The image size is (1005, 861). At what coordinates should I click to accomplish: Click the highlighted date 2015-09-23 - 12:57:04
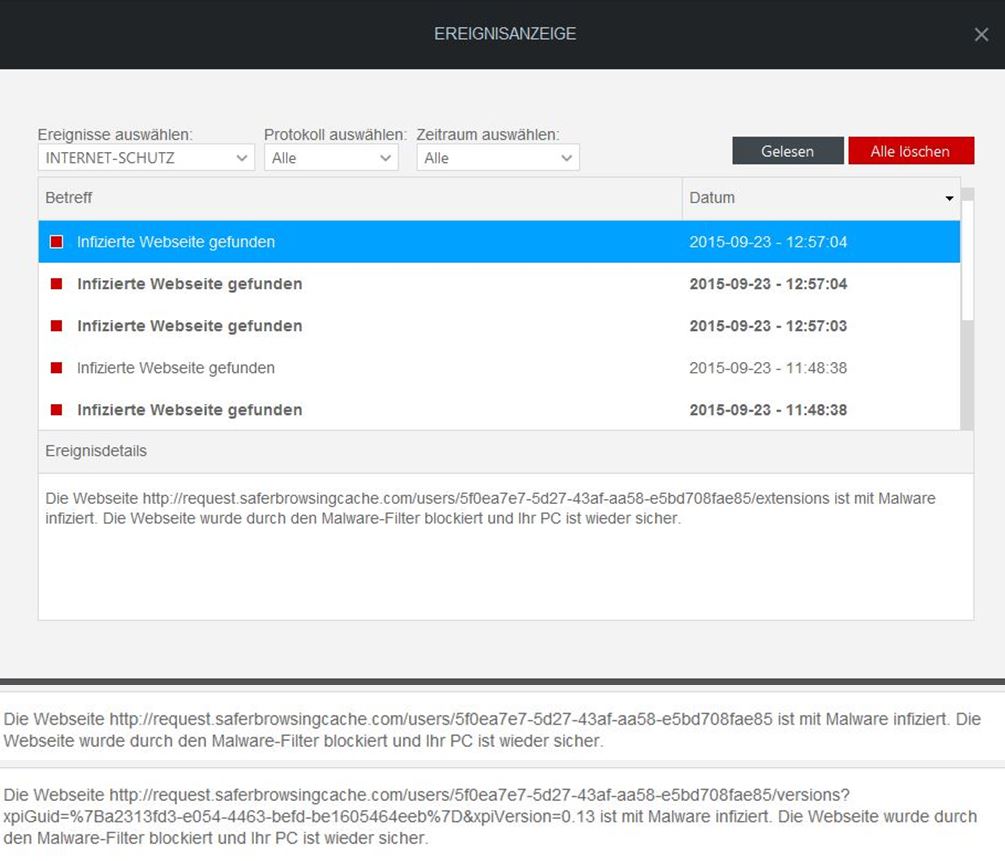[x=768, y=242]
